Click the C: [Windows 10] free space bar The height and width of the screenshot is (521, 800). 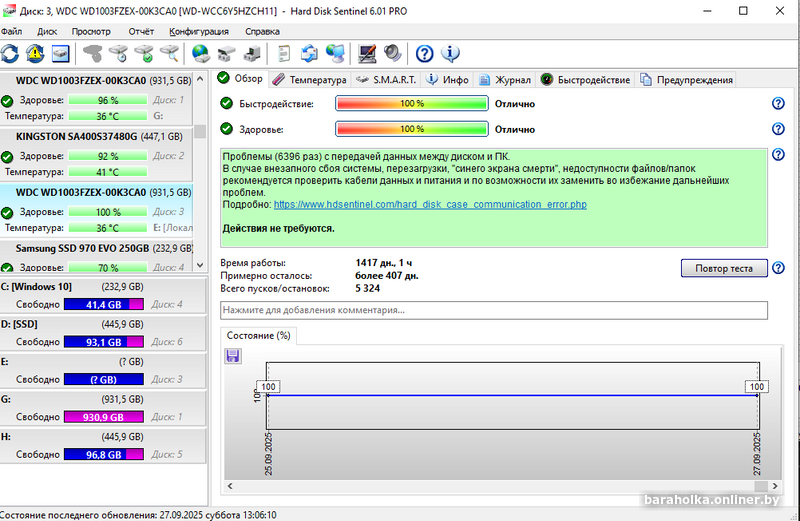tap(103, 305)
